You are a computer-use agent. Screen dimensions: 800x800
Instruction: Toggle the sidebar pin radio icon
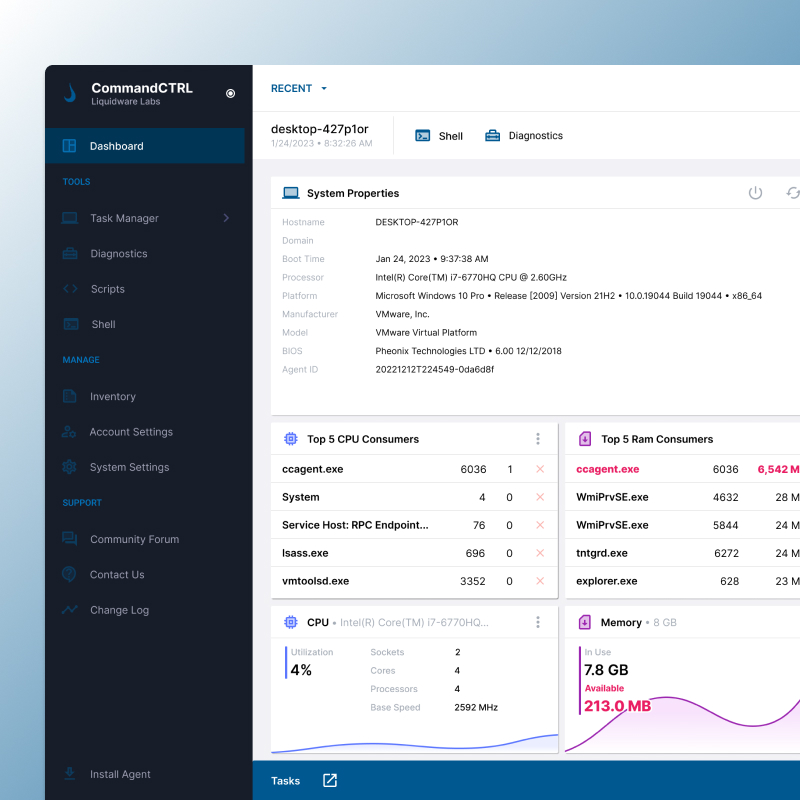point(231,93)
